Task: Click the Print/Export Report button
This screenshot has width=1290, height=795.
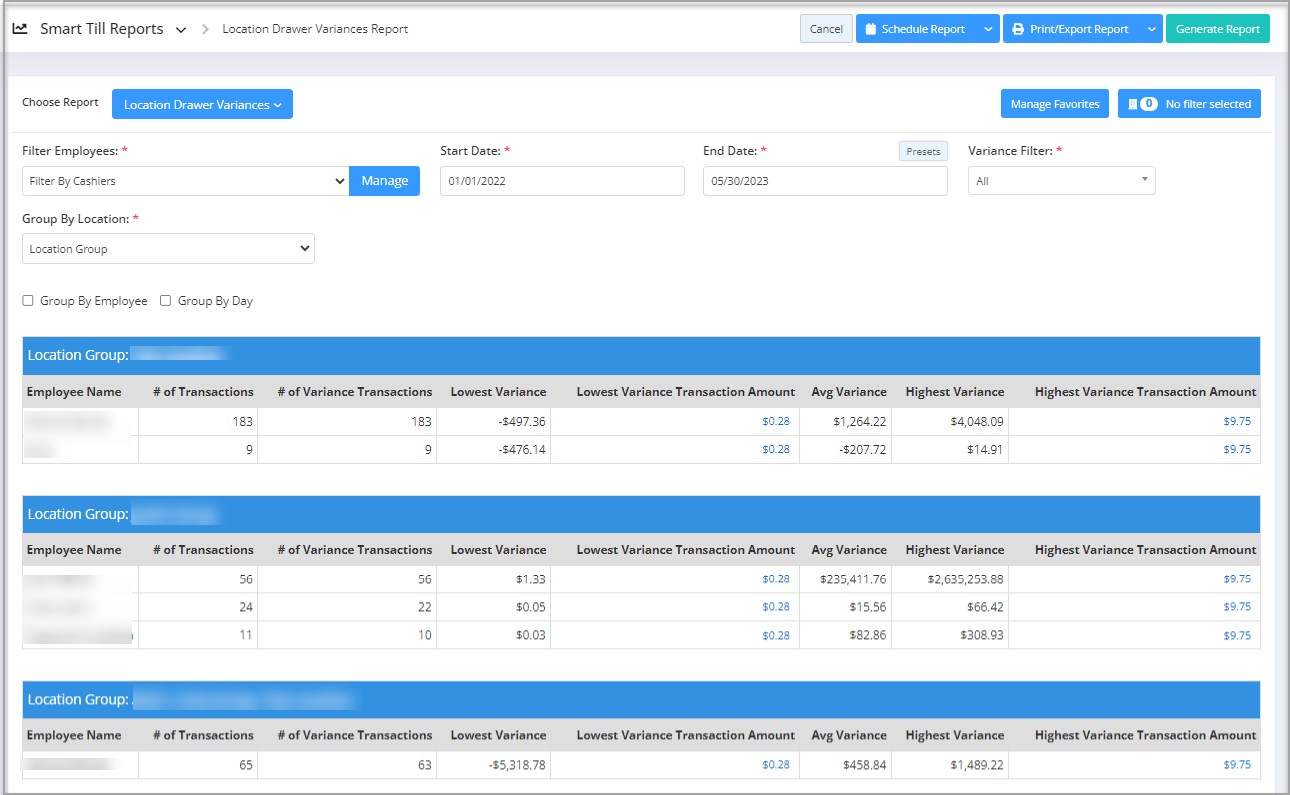Action: pos(1070,29)
